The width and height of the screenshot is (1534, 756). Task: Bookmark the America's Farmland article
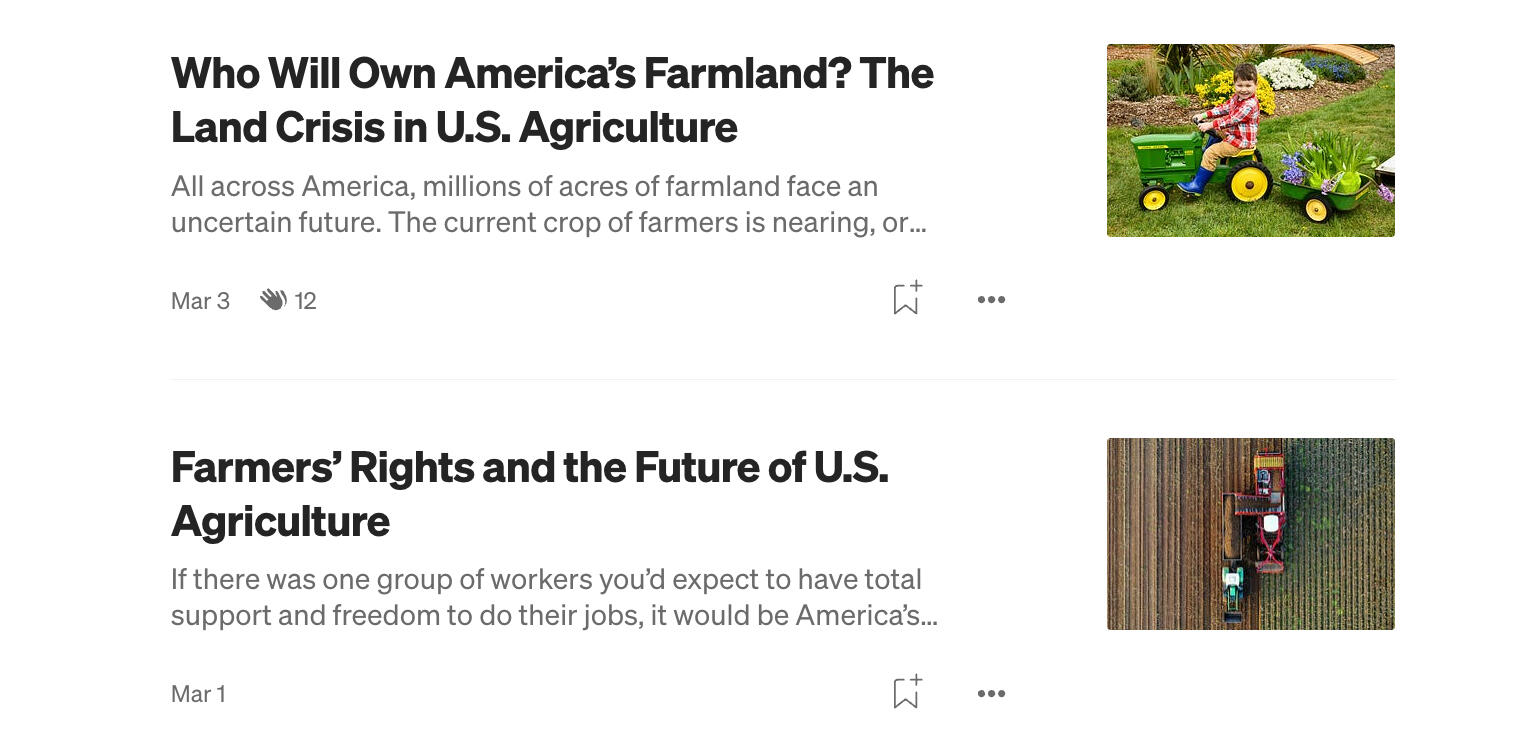[x=906, y=299]
